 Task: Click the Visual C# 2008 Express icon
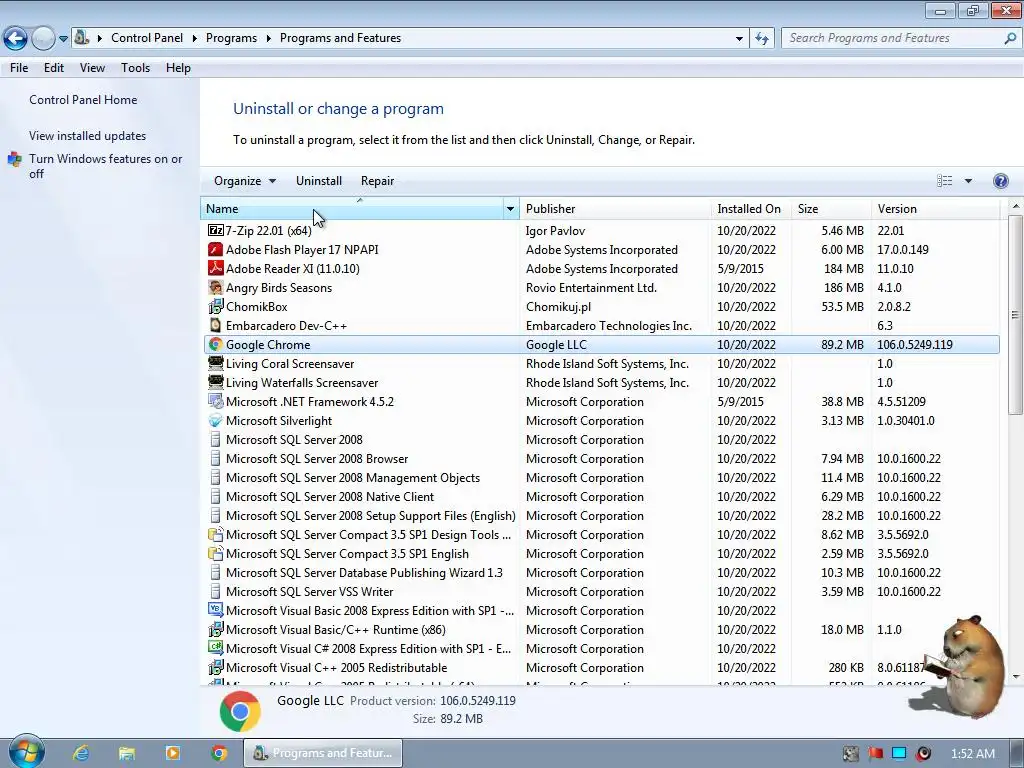[x=216, y=648]
